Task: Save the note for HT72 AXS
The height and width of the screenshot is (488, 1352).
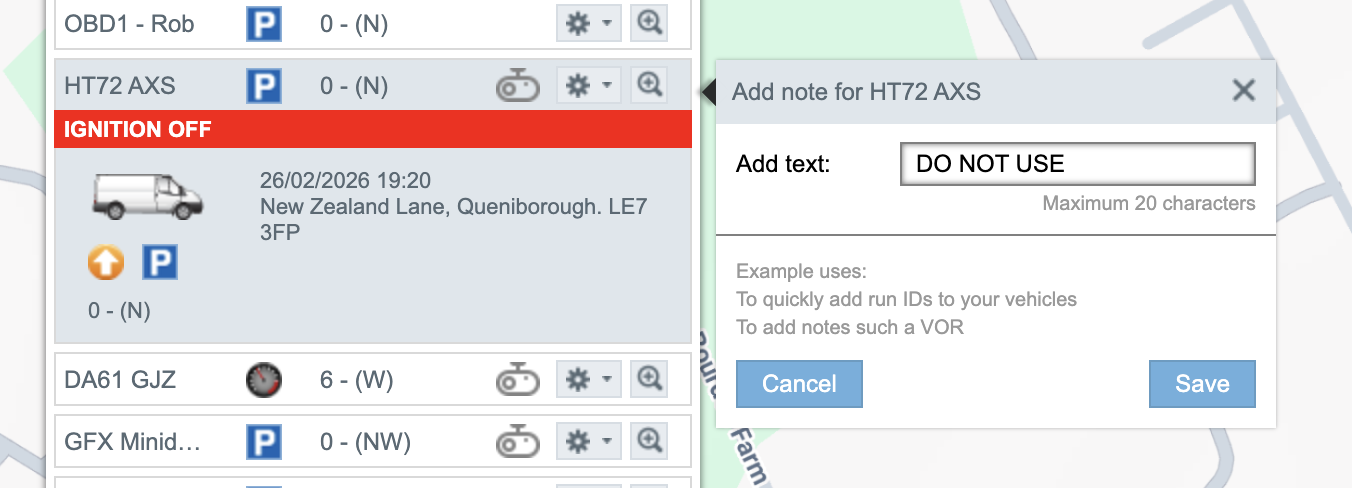Action: tap(1202, 384)
